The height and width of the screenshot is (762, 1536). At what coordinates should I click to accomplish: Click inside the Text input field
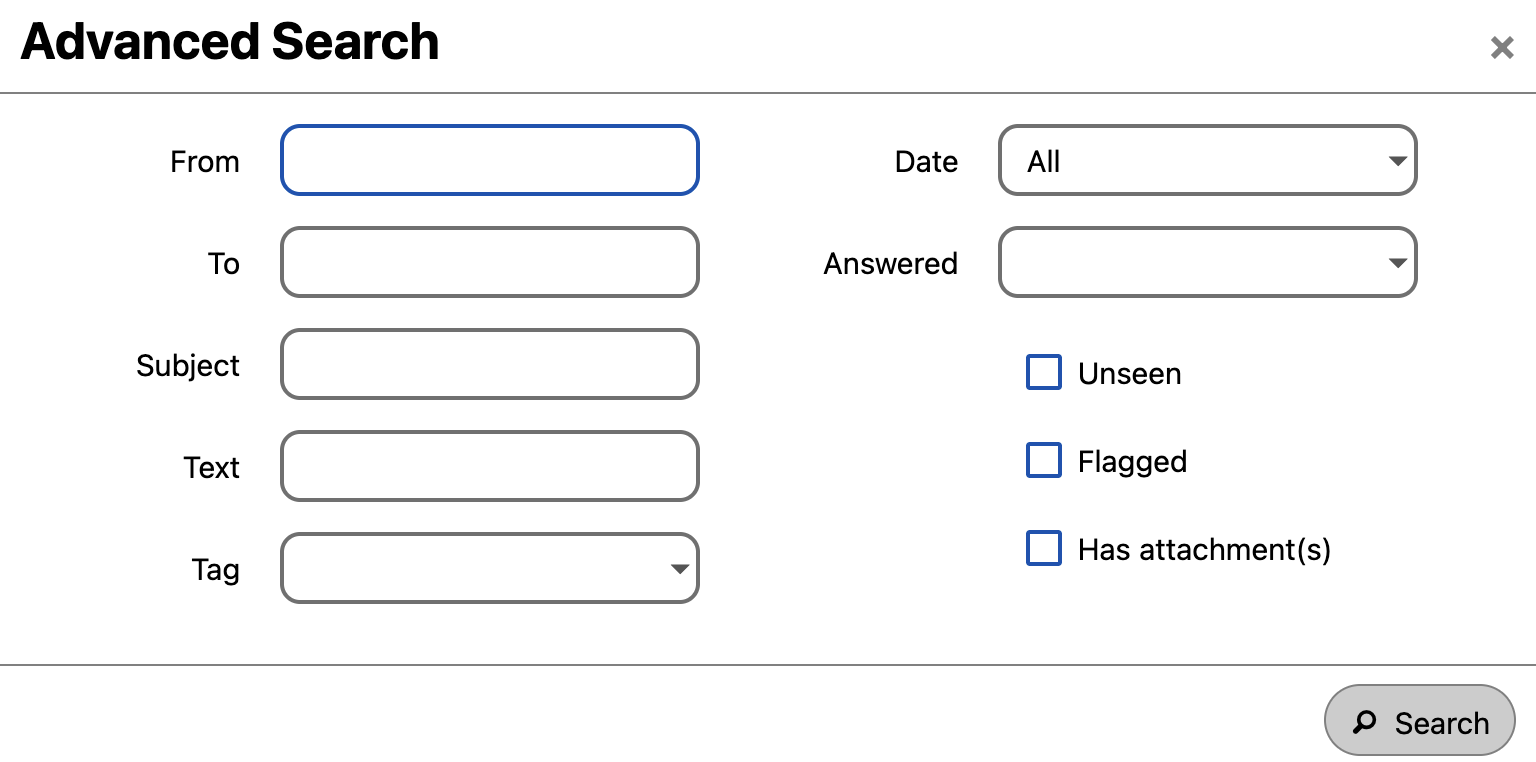490,466
